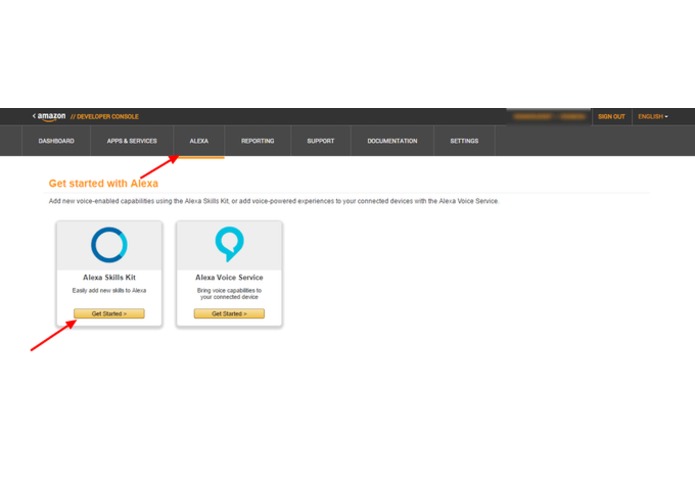Click Get Started under Alexa Voice Service
695x494 pixels.
tap(229, 314)
